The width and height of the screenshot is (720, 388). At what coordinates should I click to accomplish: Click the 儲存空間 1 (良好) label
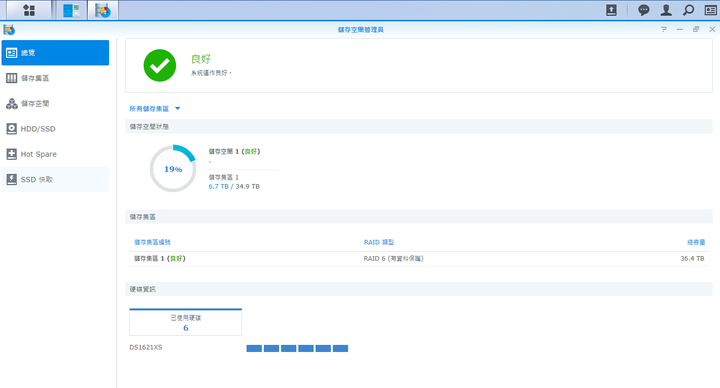(234, 152)
